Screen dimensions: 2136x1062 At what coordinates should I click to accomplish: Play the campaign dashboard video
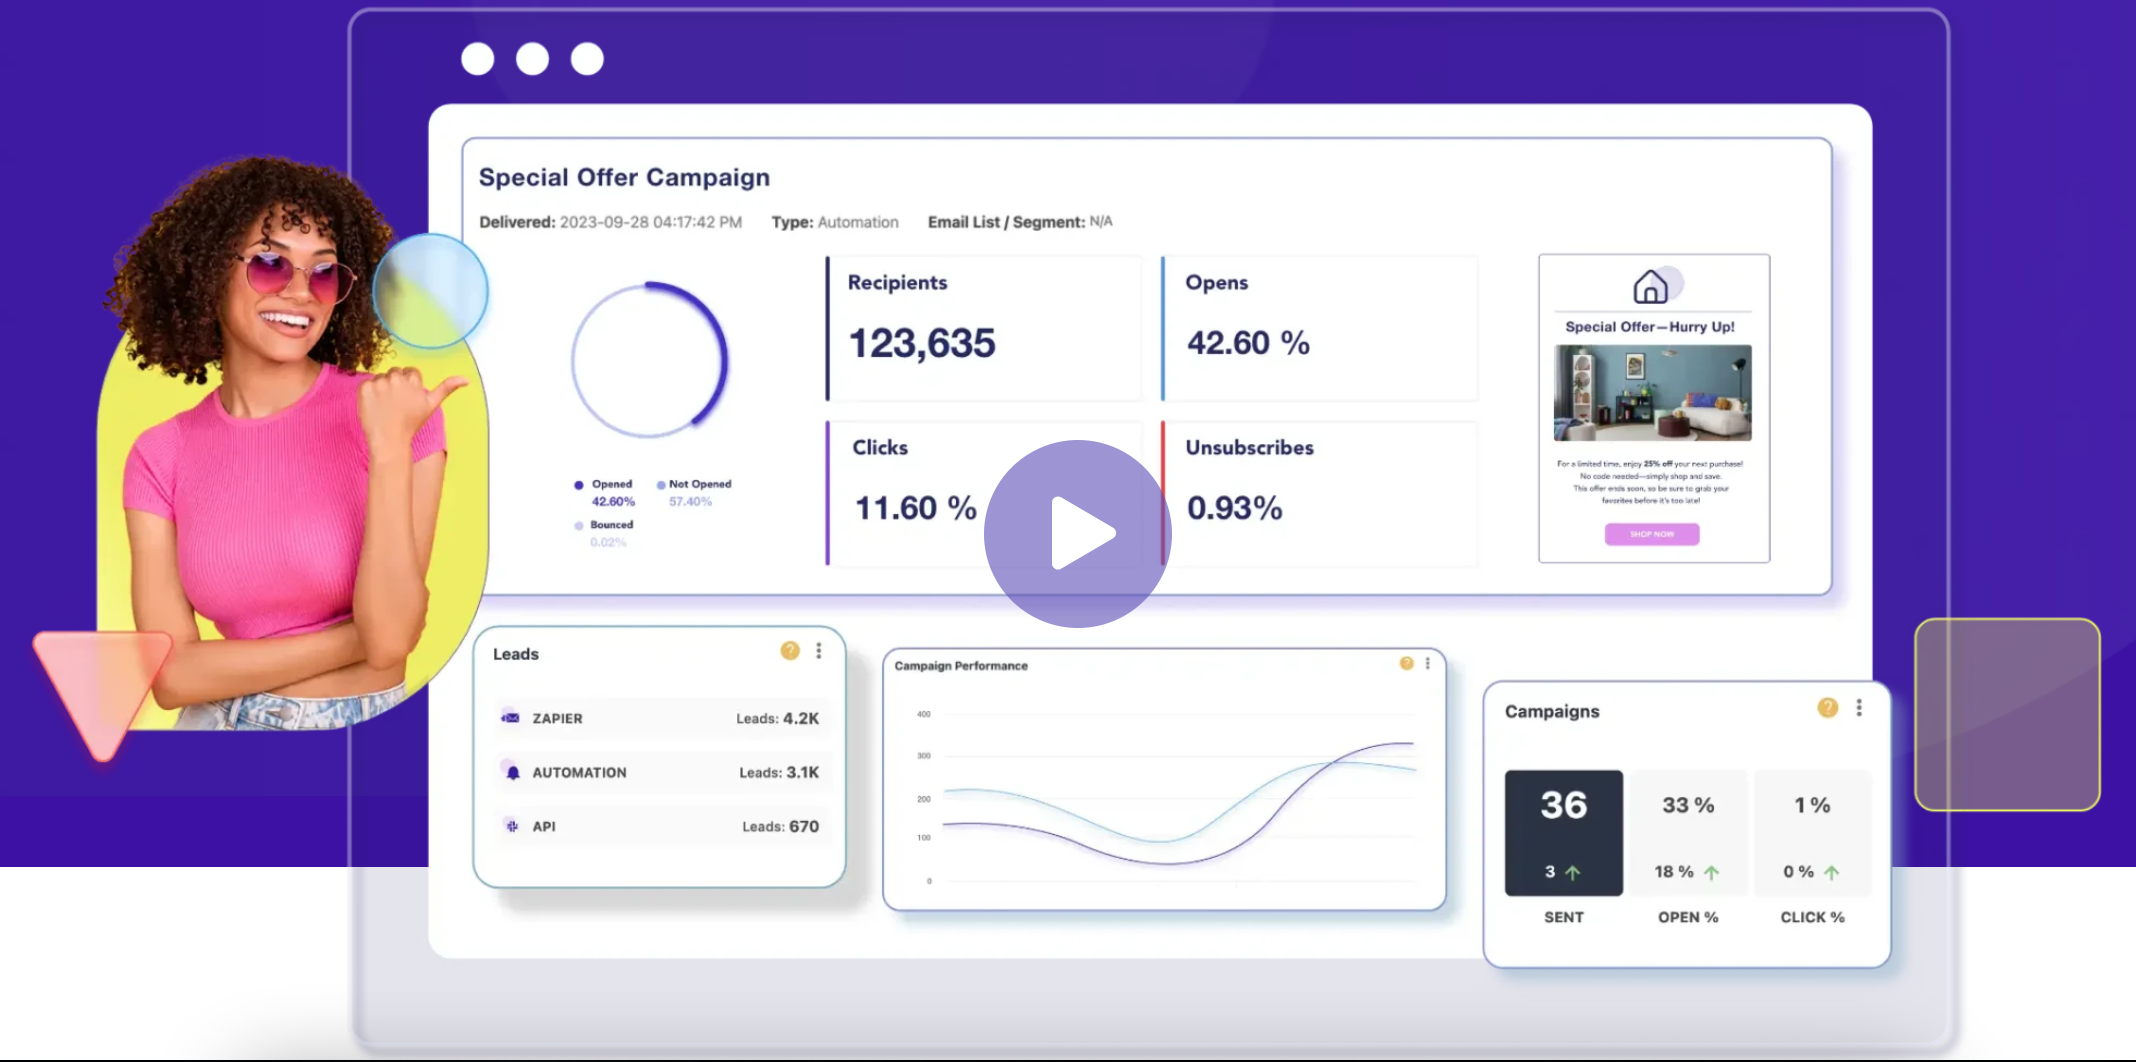pos(1077,534)
